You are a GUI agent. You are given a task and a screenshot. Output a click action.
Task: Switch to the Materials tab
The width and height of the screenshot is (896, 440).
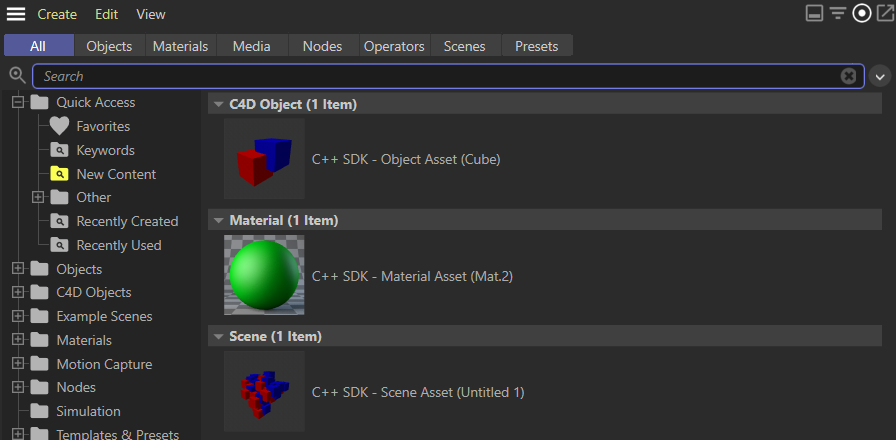tap(180, 46)
